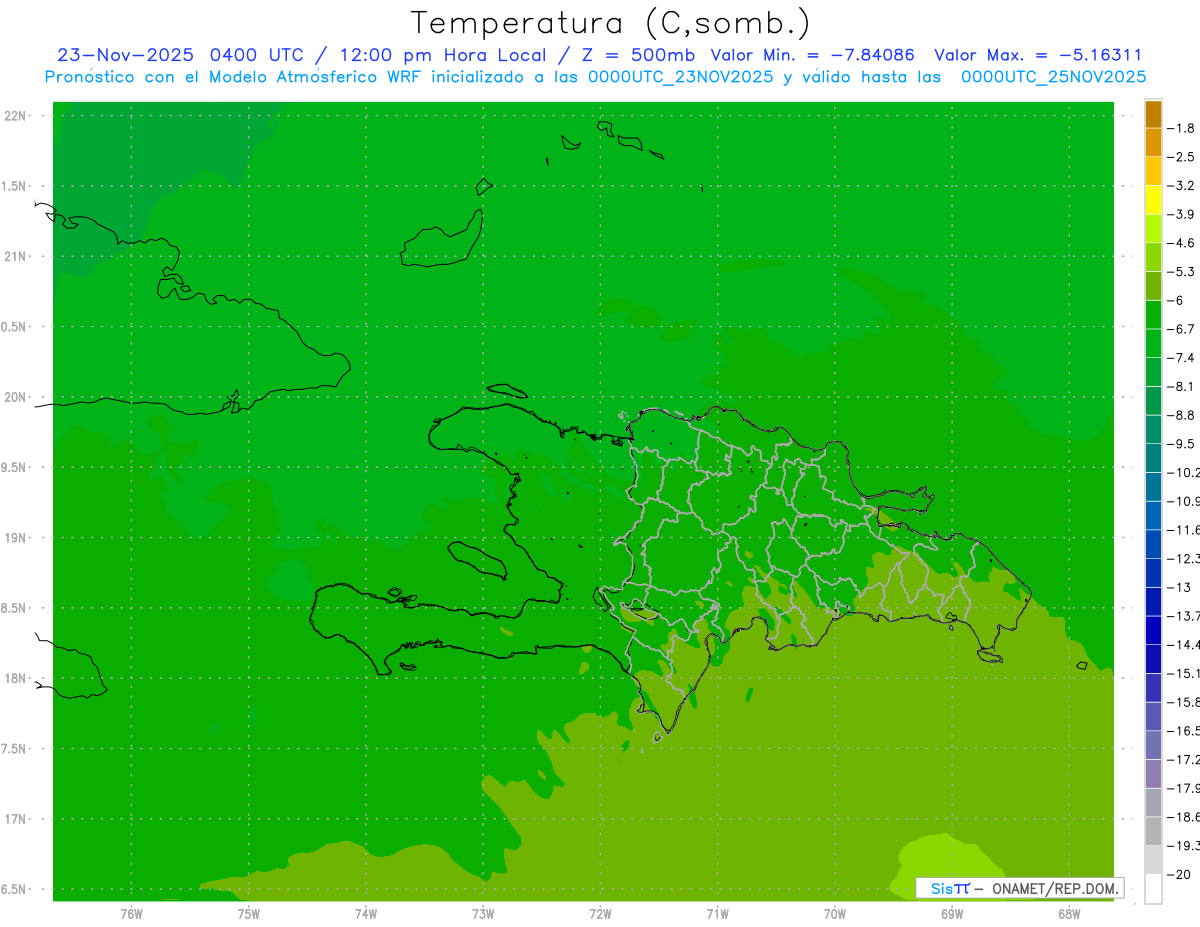Pick the dark blue swatch between -13.7 and -14.4
The image size is (1200, 927).
tap(1153, 630)
